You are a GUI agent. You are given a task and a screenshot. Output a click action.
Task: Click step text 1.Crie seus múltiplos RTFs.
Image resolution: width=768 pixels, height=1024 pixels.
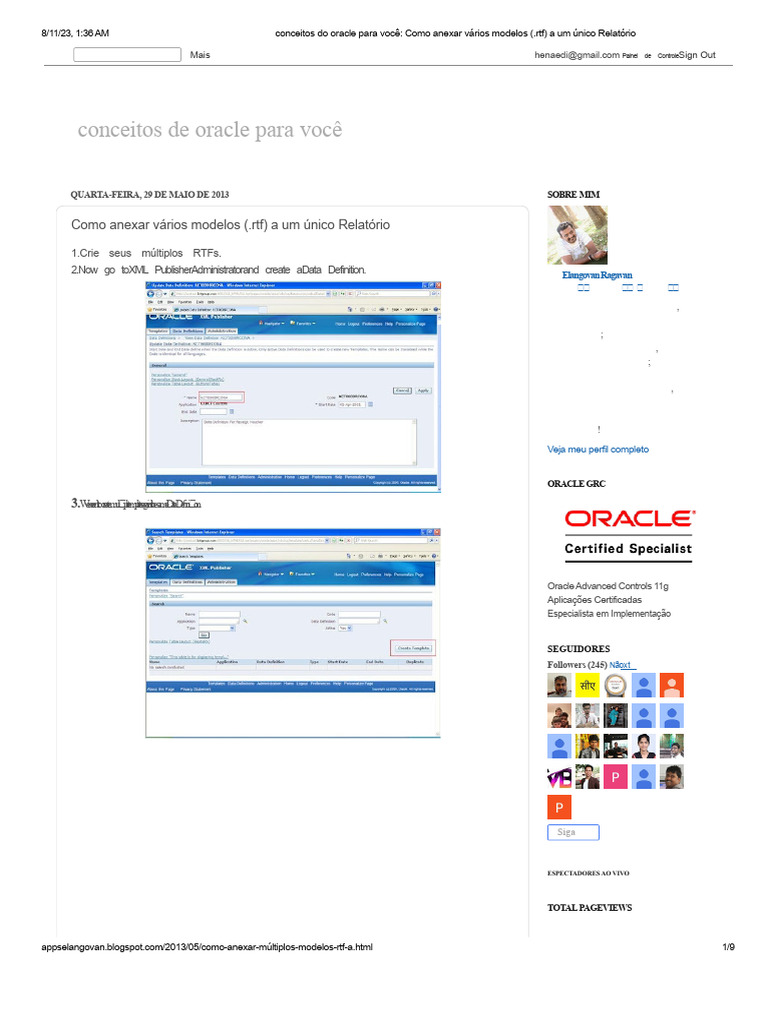click(x=146, y=253)
